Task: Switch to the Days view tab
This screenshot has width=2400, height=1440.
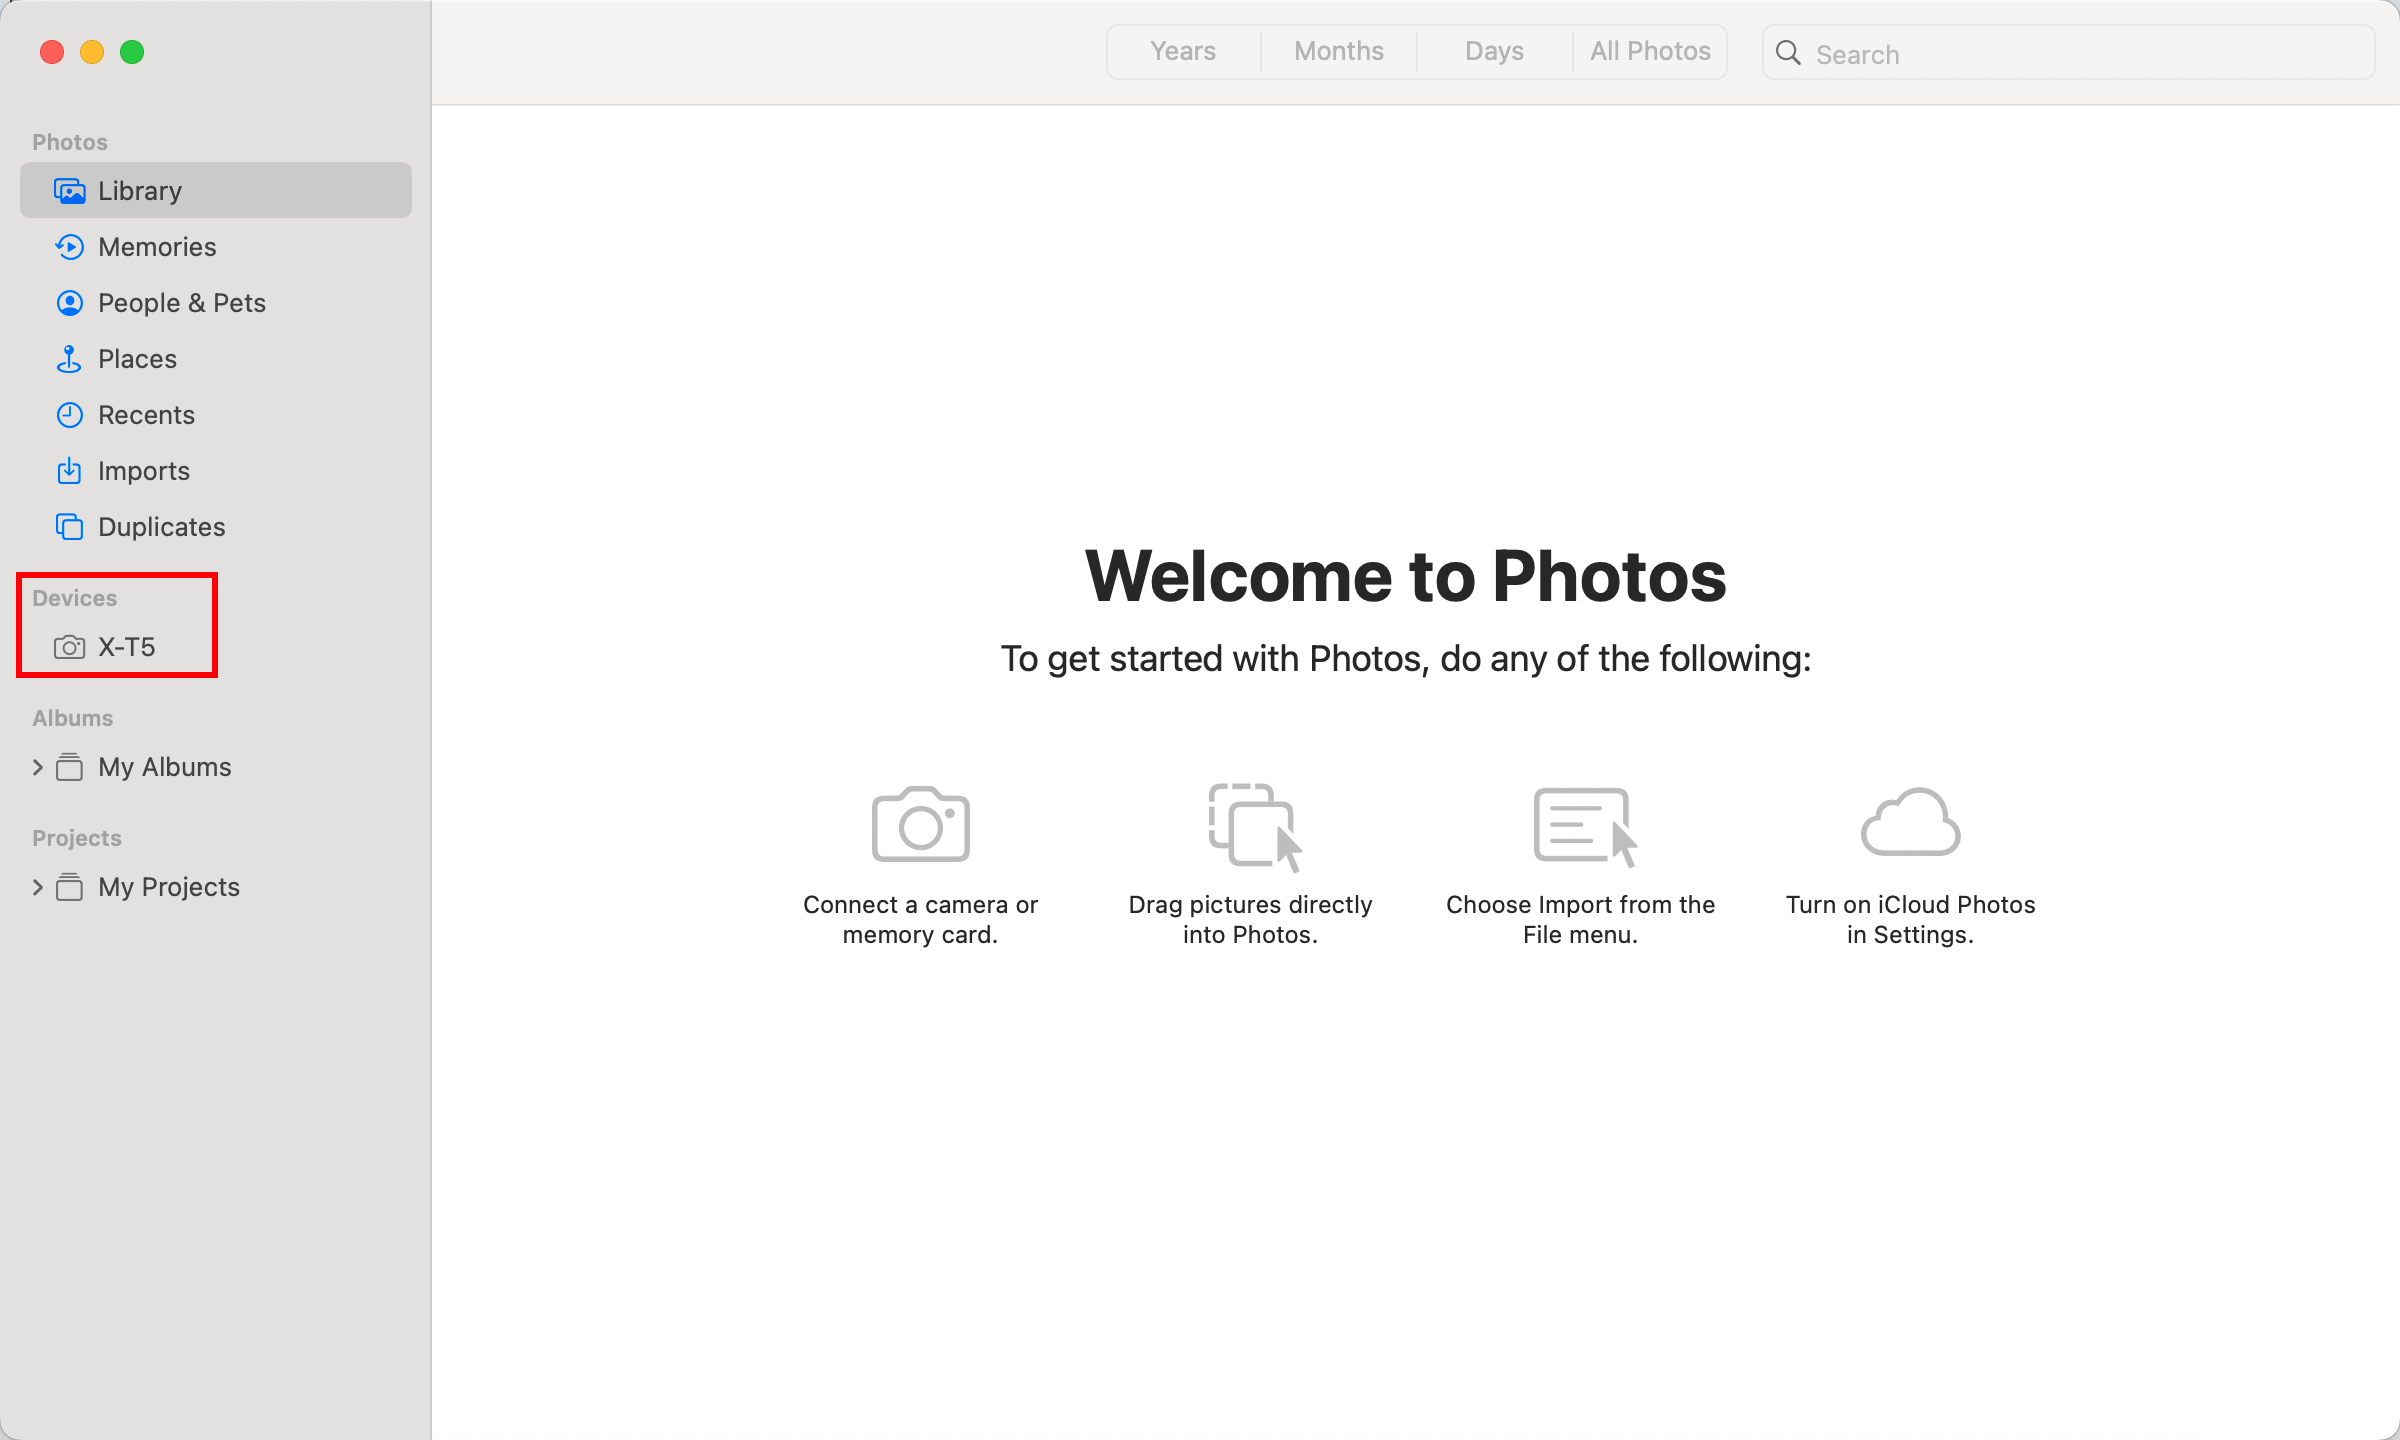Action: click(x=1494, y=52)
